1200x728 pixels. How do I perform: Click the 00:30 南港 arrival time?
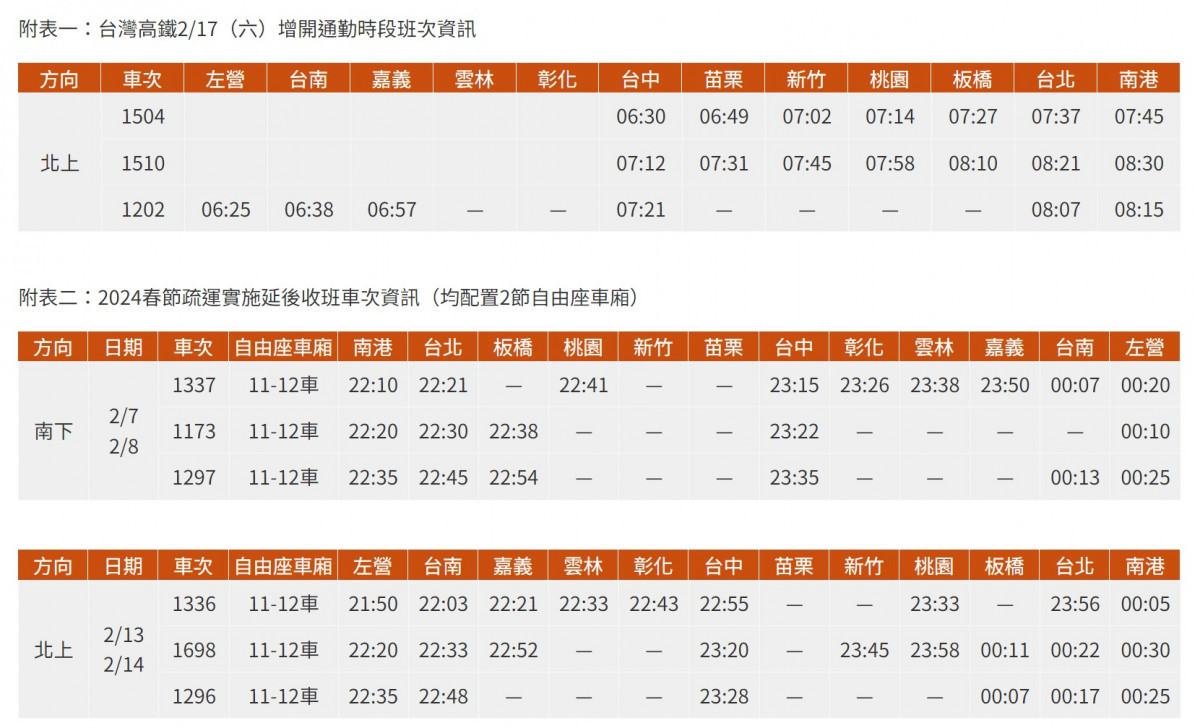click(x=1145, y=651)
